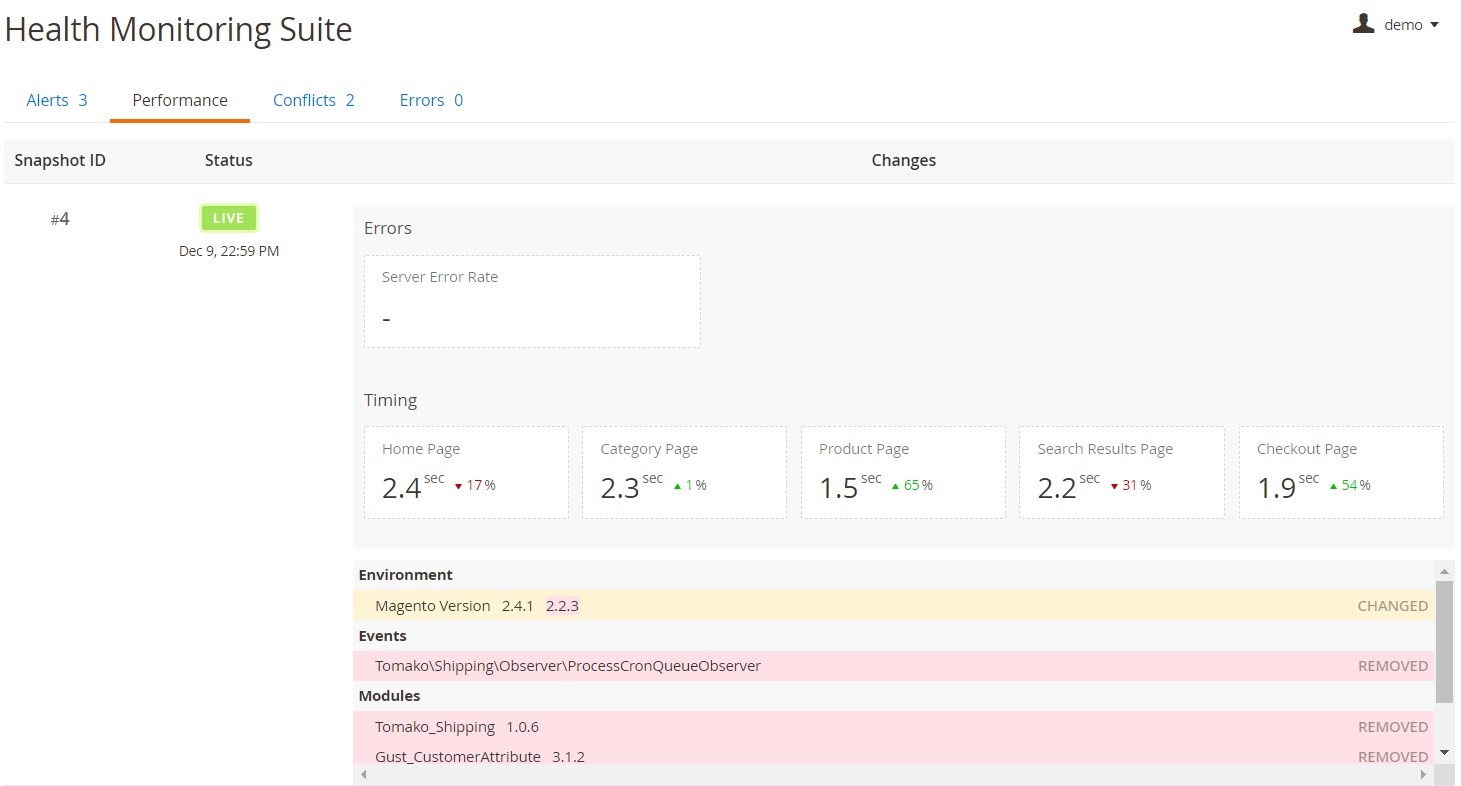1461x786 pixels.
Task: Select the Server Error Rate card
Action: (x=532, y=301)
